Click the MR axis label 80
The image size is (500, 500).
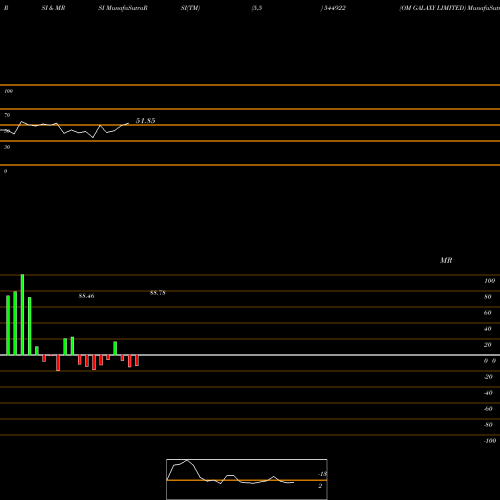coord(488,297)
